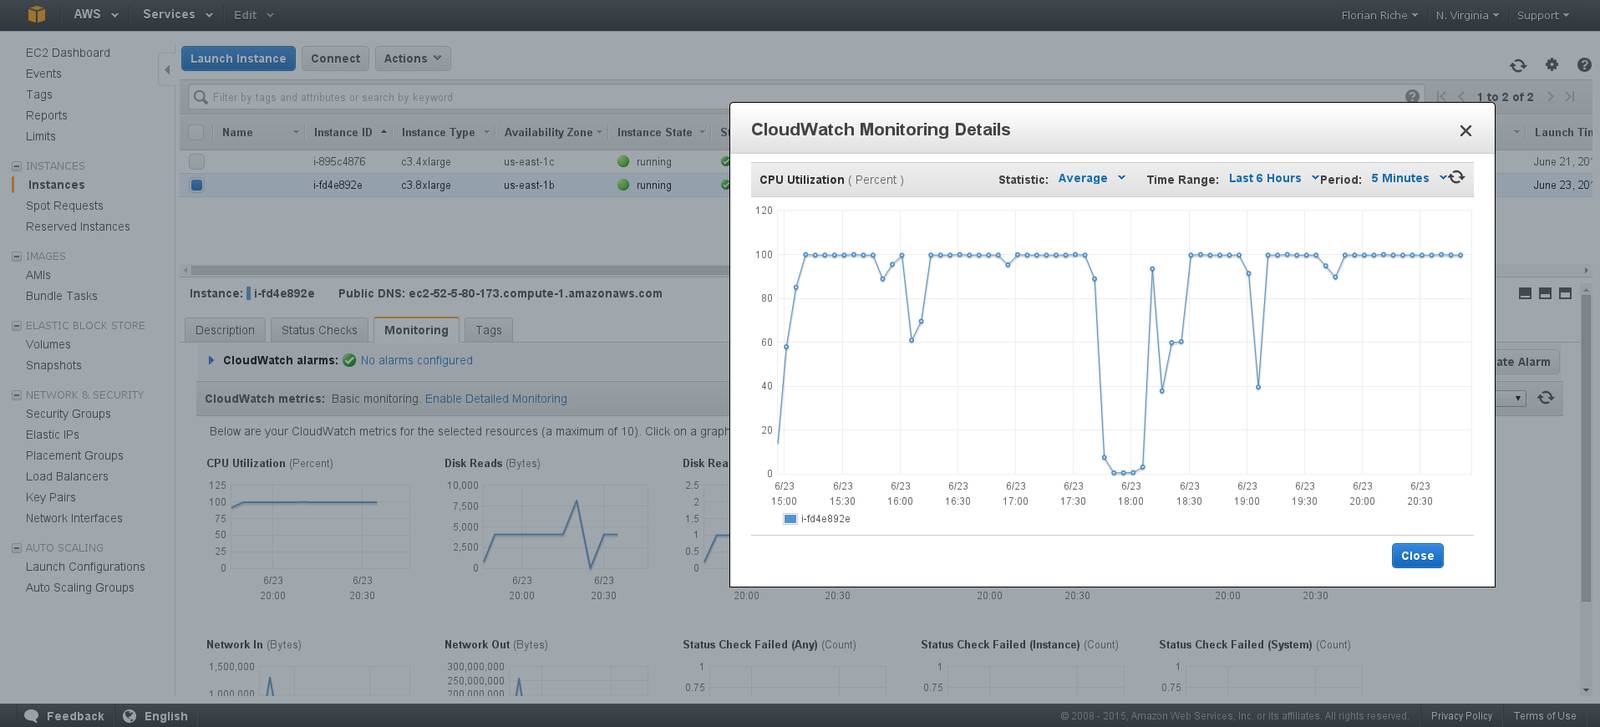Maximize the details pane layout icon
Screen dimensions: 1600x727
1565,293
